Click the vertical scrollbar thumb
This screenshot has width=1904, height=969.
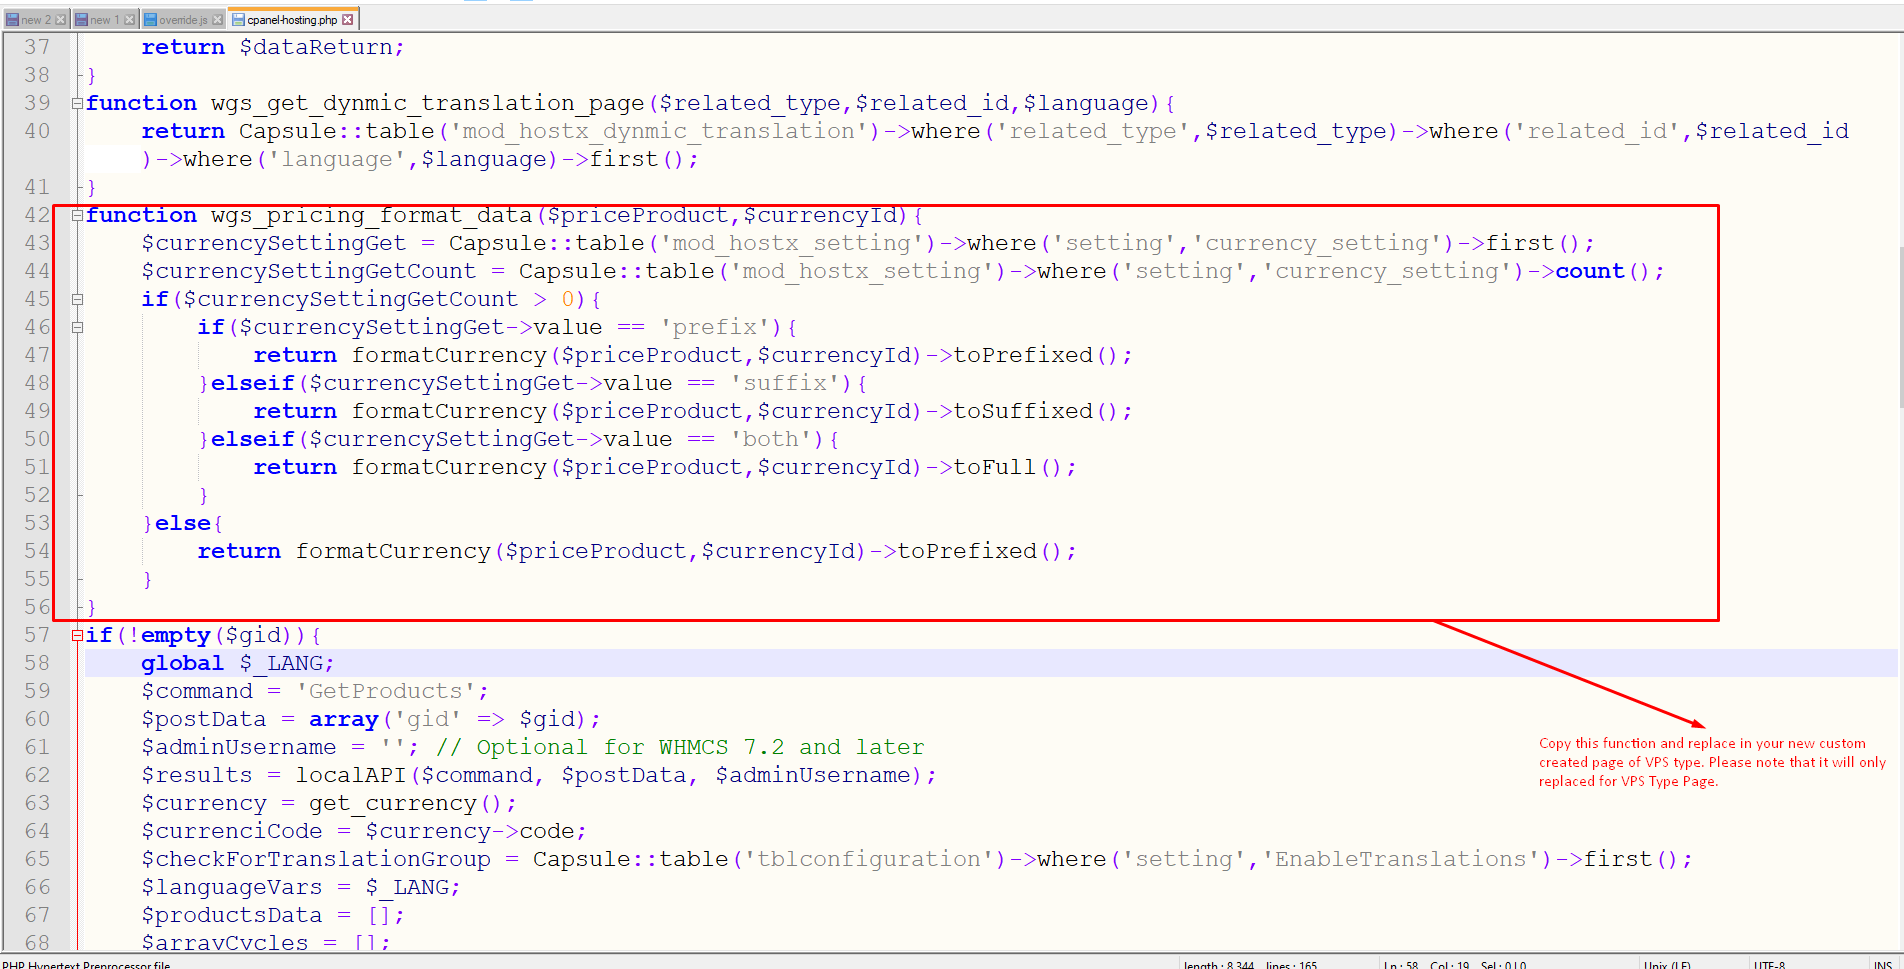pos(1899,325)
